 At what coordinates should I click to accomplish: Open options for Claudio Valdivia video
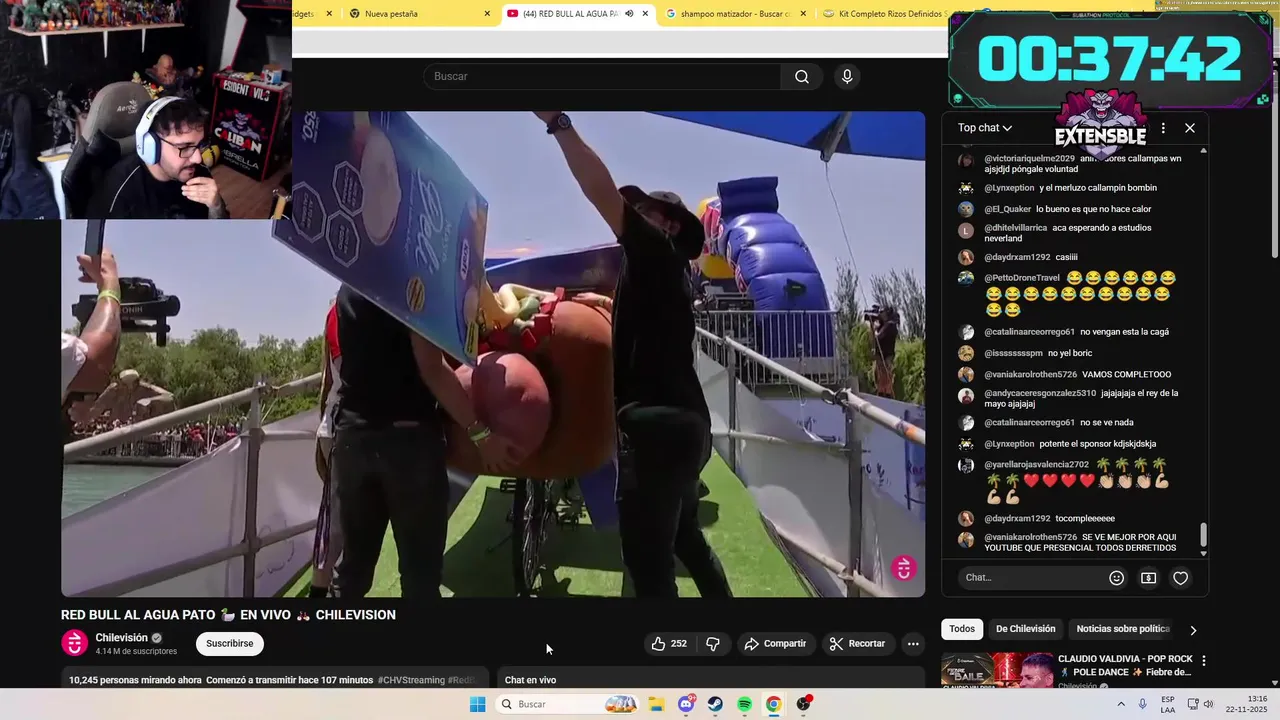pyautogui.click(x=1204, y=661)
